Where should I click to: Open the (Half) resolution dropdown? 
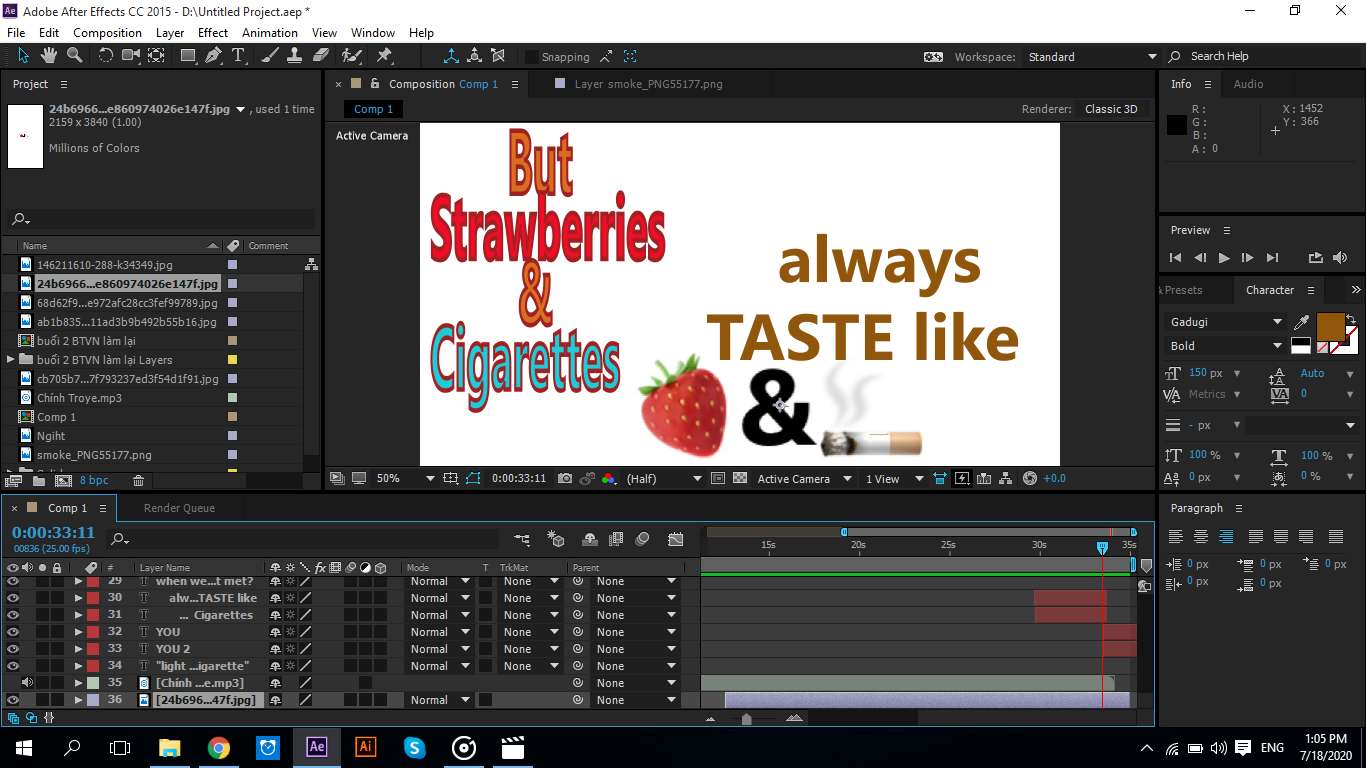(x=664, y=479)
